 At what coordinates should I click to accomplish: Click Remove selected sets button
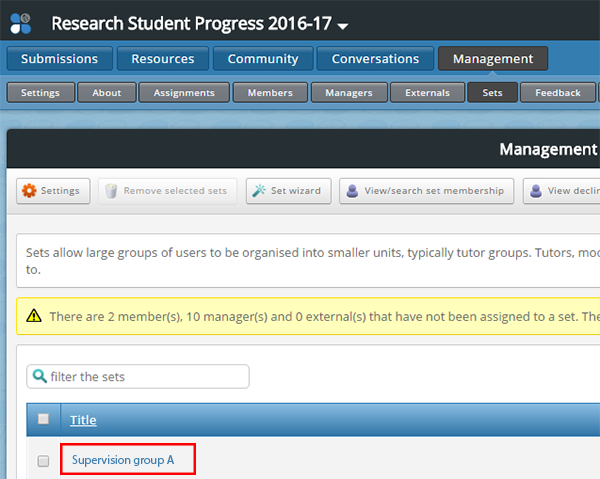[x=168, y=191]
